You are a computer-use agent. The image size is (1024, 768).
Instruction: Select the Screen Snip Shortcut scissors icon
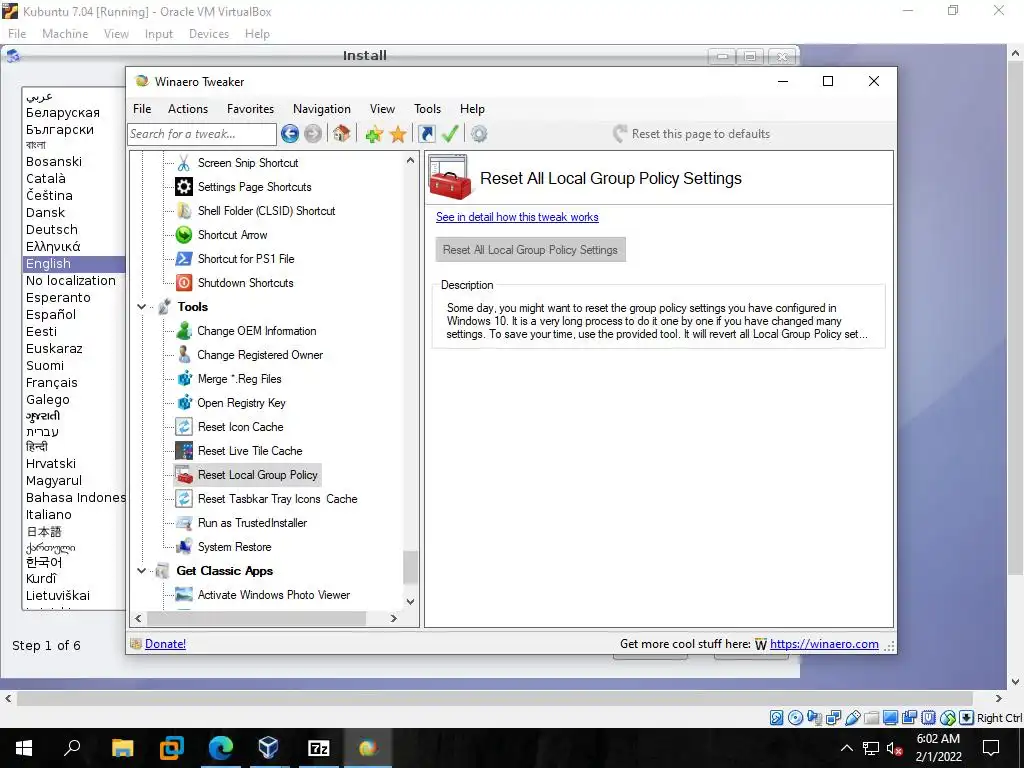pos(184,163)
